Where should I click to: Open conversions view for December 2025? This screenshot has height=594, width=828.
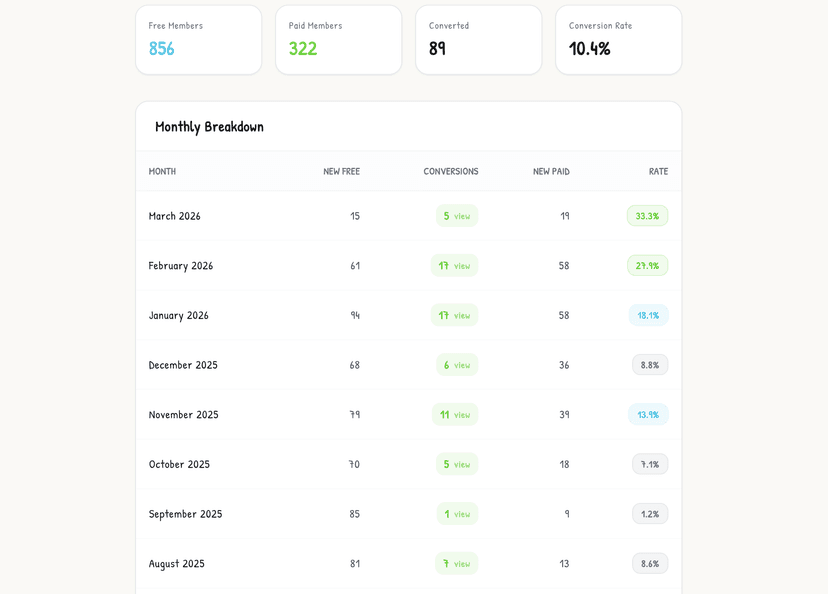[x=456, y=364]
